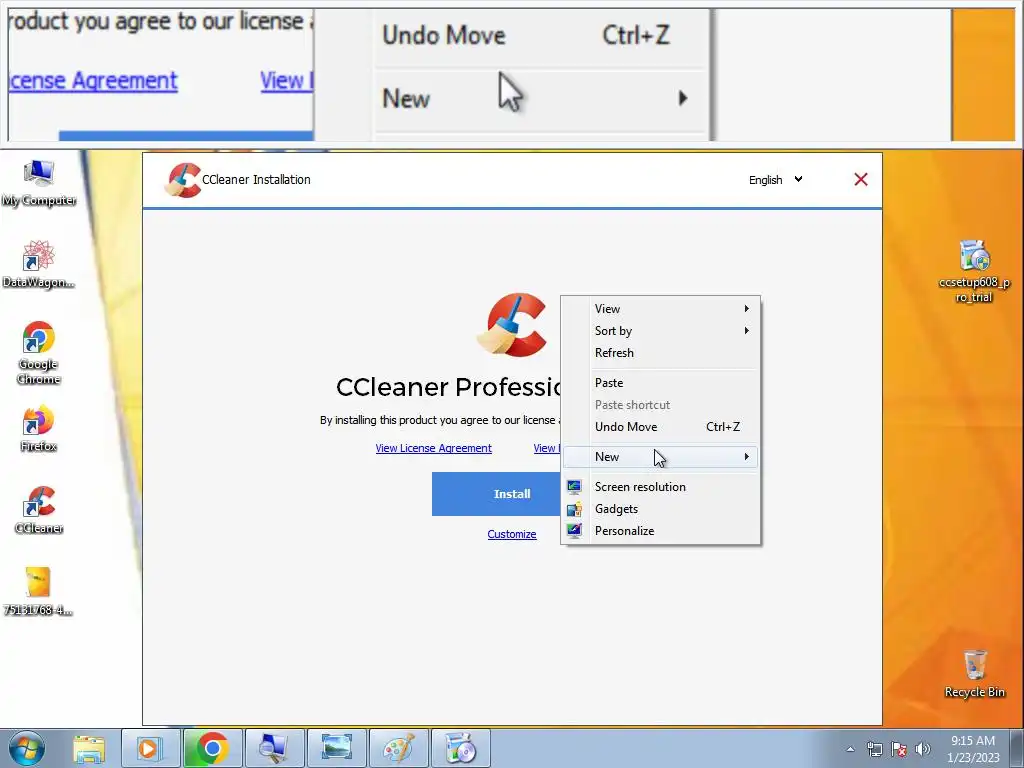Launch Firefox desktop shortcut

[x=38, y=429]
